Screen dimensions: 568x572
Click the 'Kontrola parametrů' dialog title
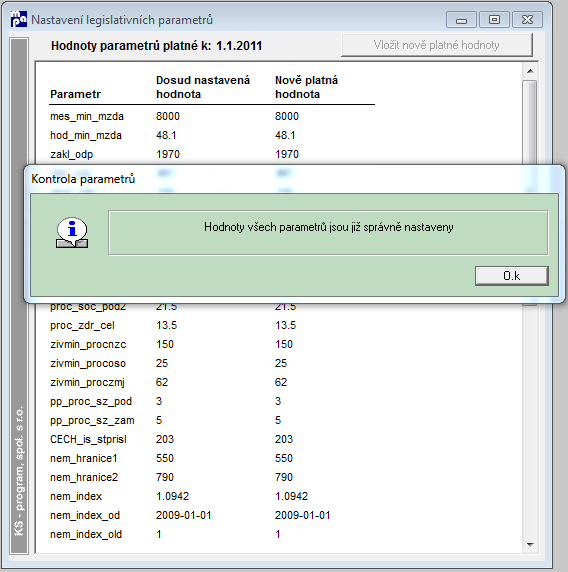[83, 179]
